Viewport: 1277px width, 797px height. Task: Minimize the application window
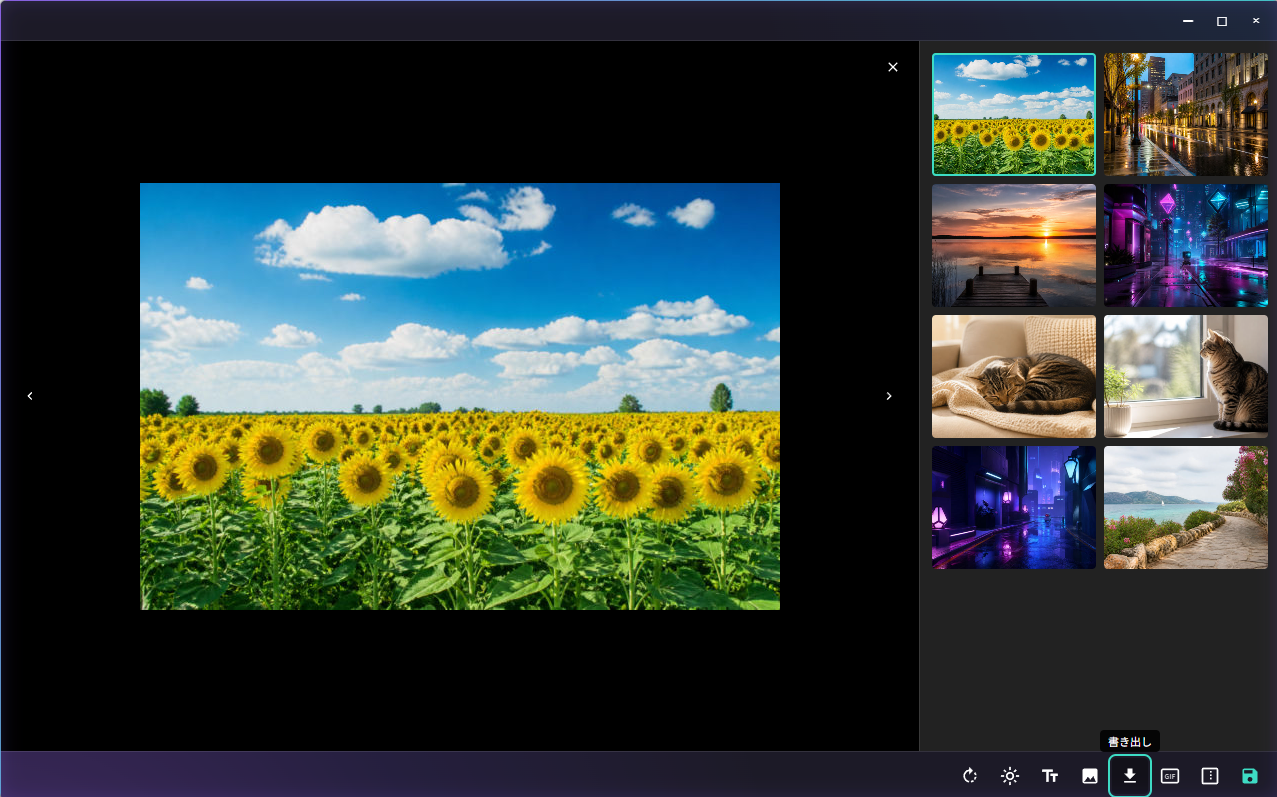coord(1188,21)
